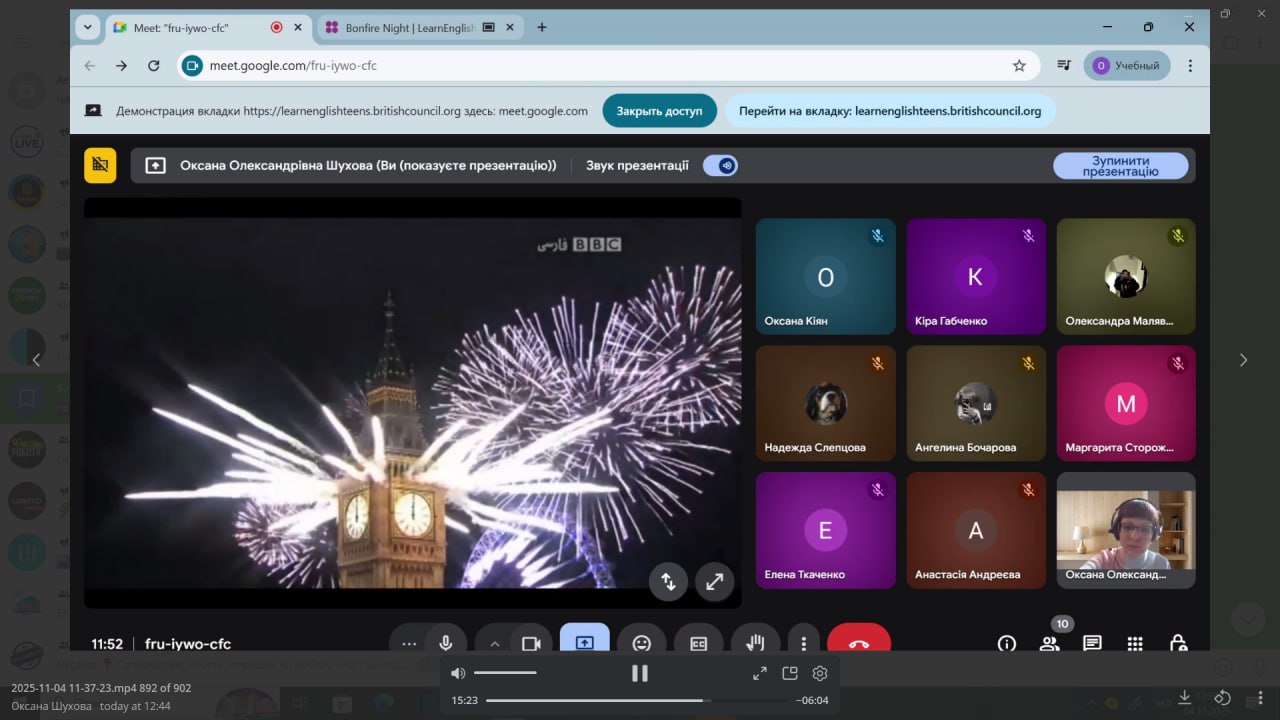Toggle the Звук презентації switch
The width and height of the screenshot is (1280, 720).
(721, 166)
